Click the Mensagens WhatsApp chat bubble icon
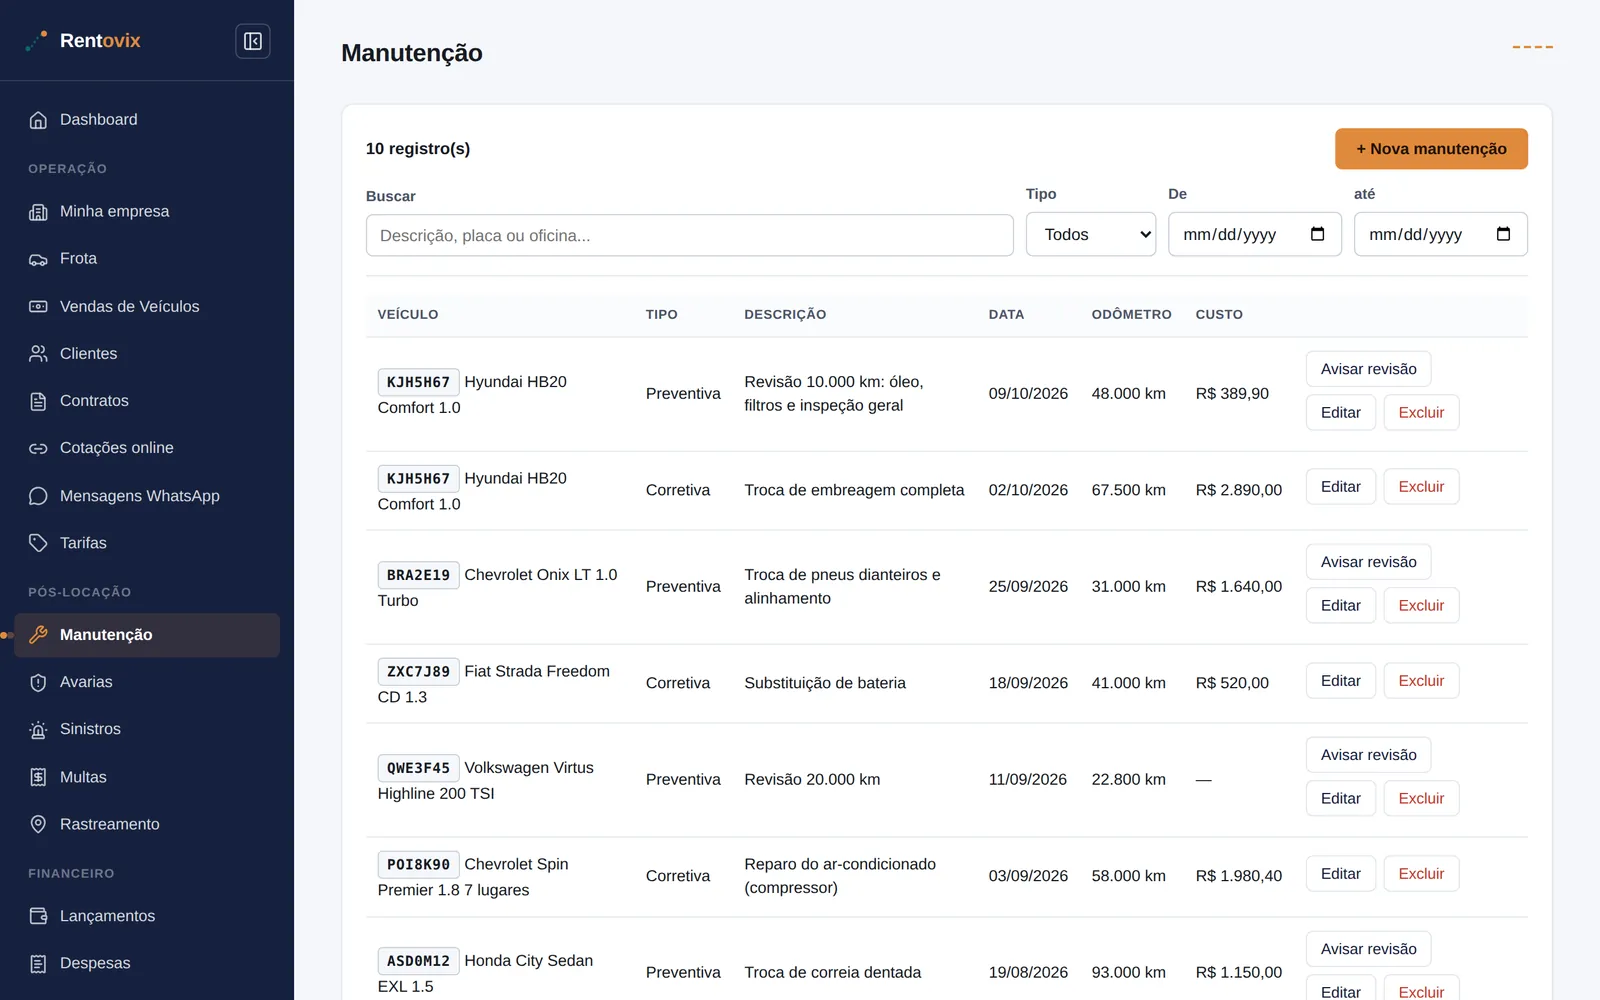Screen dimensions: 1600x1000 tap(38, 496)
